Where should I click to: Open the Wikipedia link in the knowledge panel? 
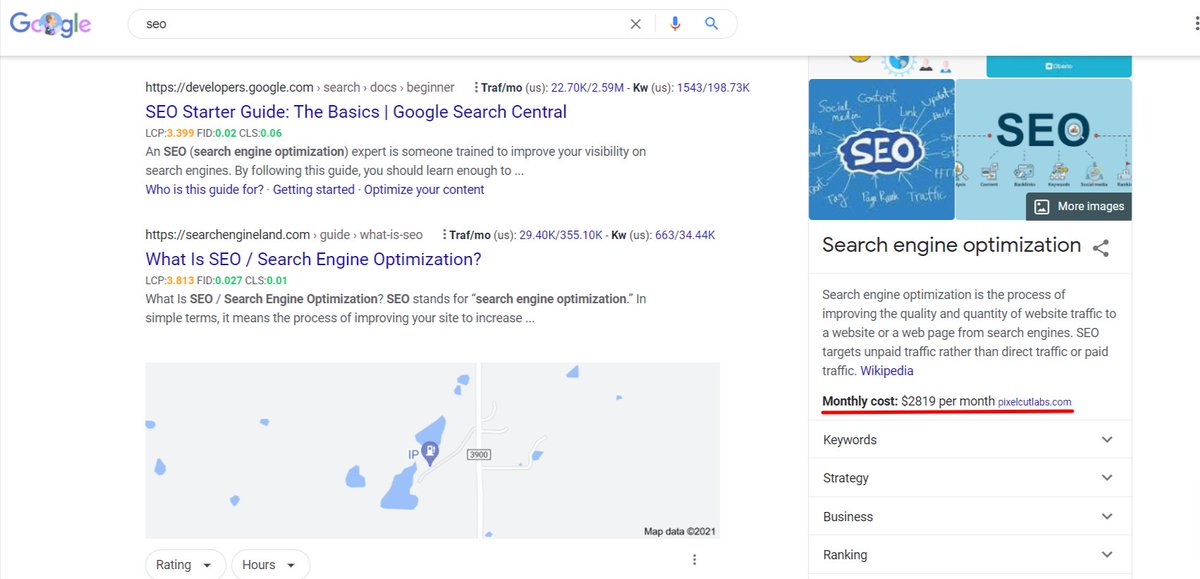[x=886, y=370]
